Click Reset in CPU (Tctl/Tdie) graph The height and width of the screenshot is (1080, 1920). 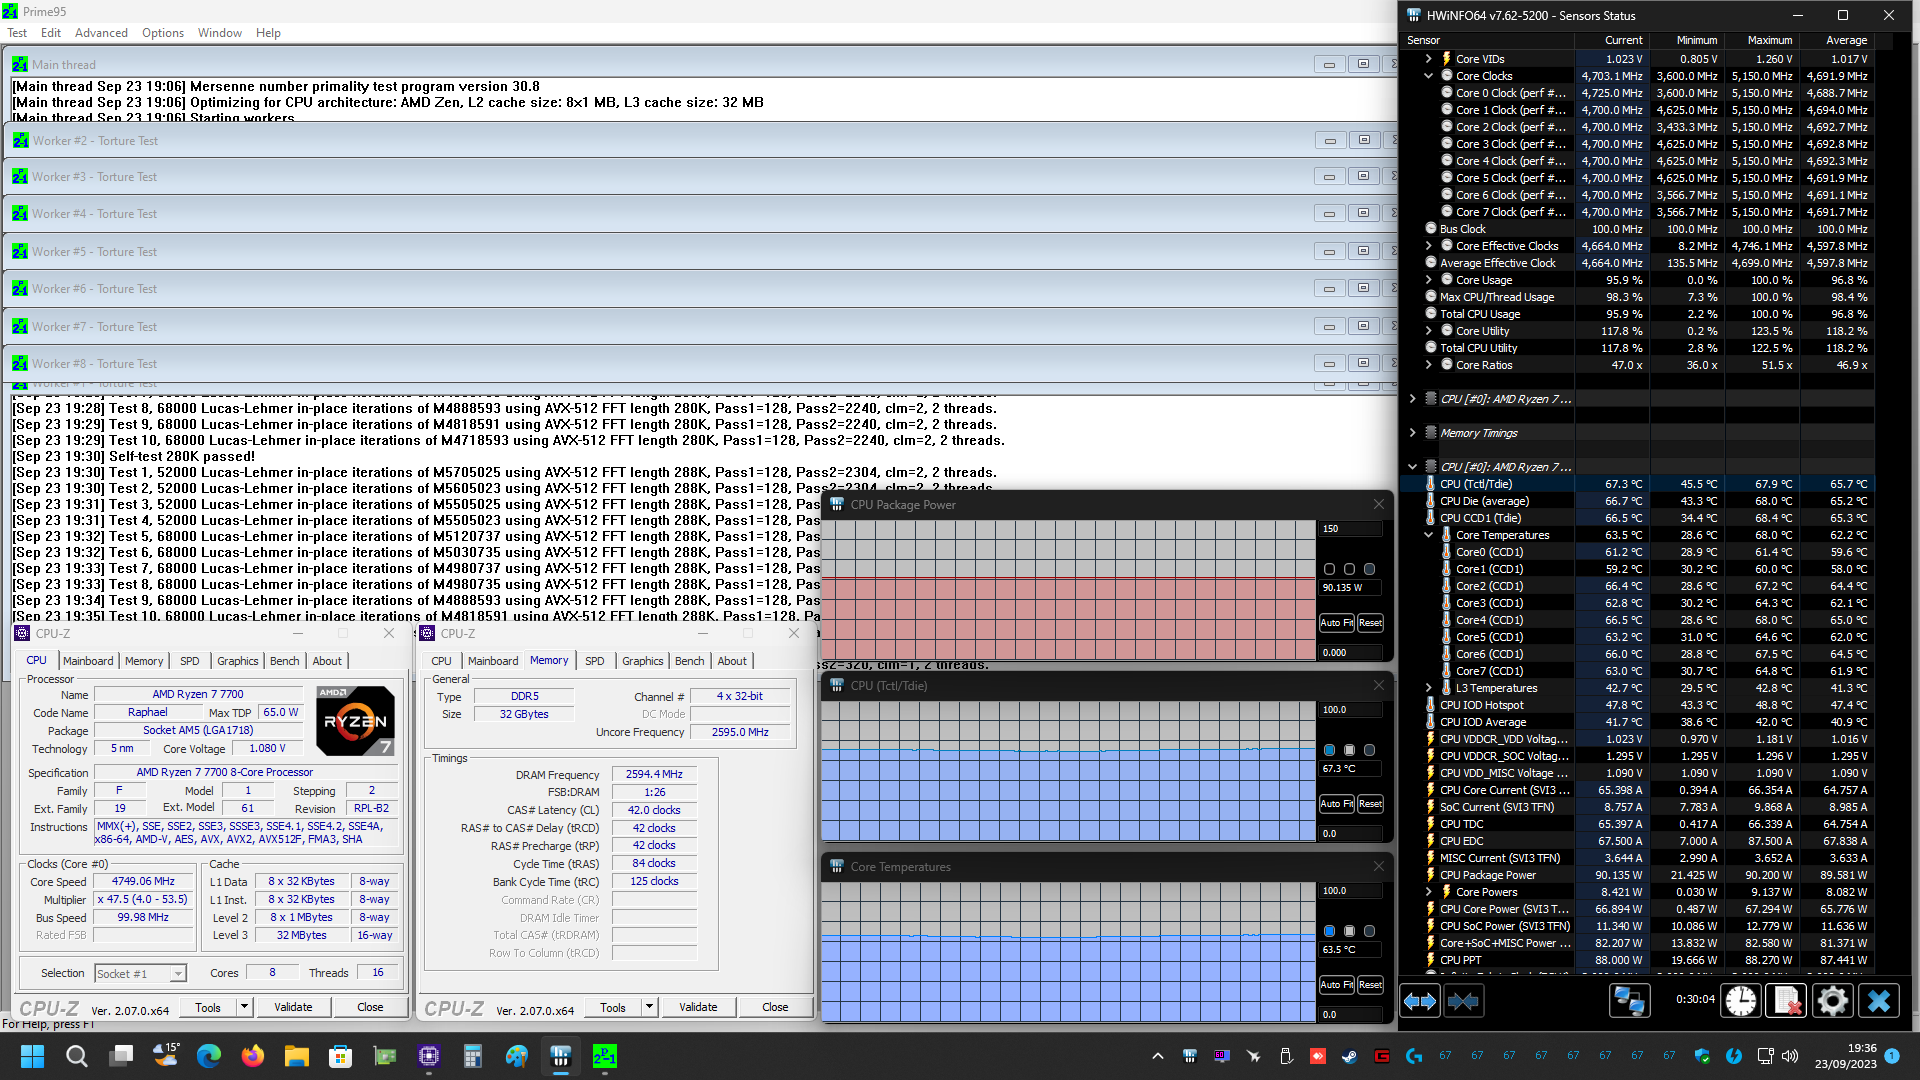click(1371, 804)
